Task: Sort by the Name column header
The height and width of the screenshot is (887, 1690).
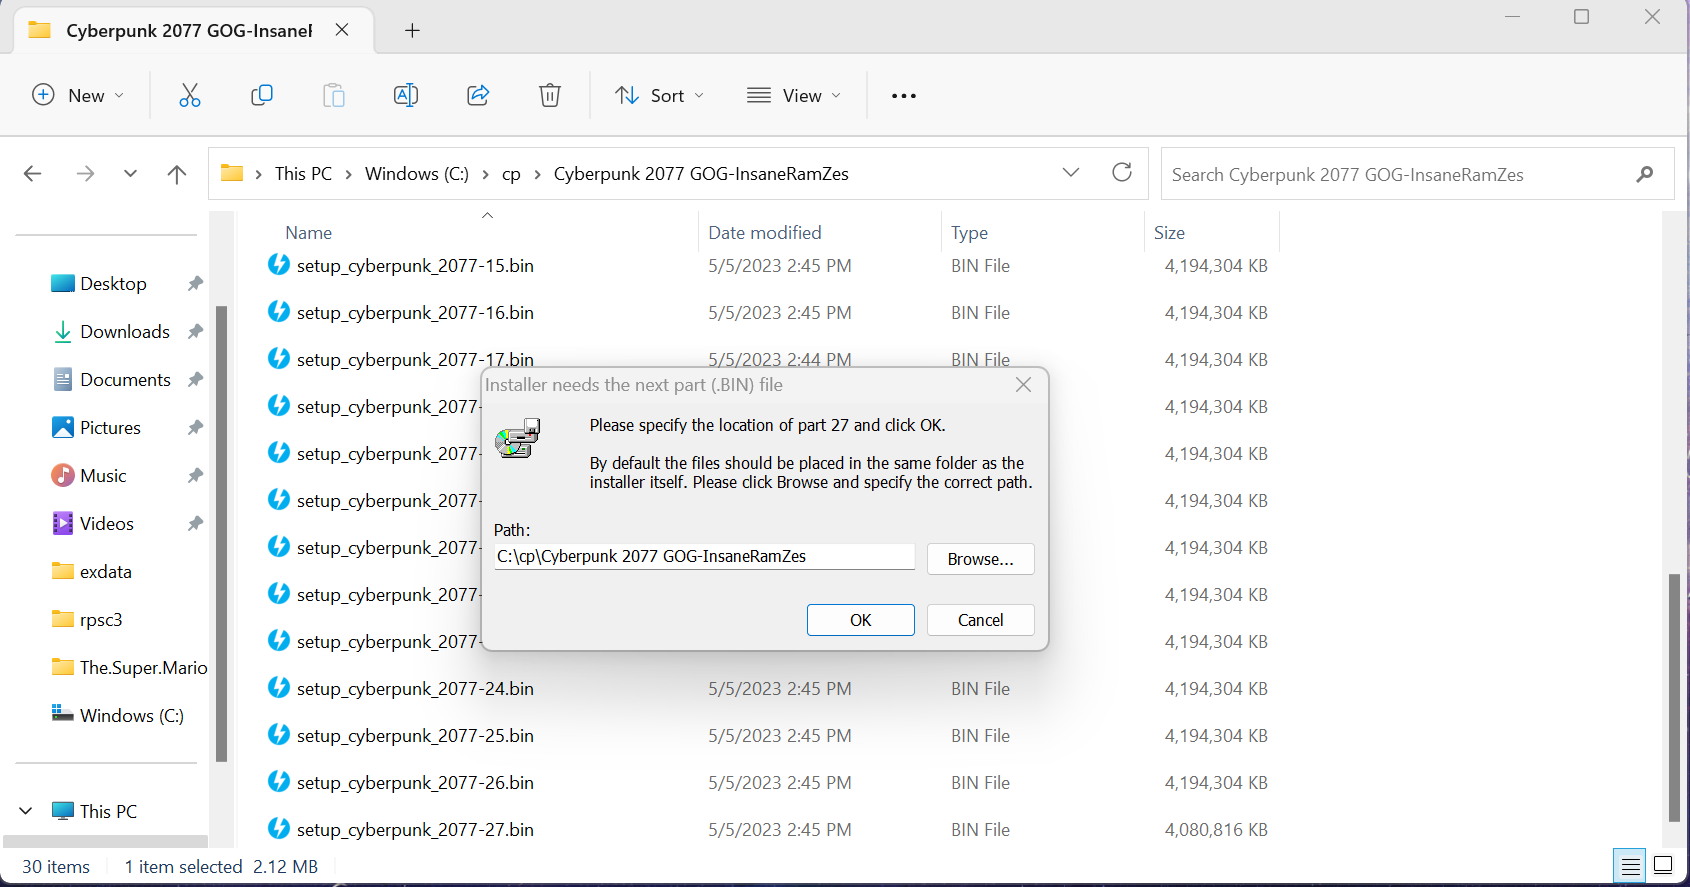Action: pyautogui.click(x=308, y=232)
